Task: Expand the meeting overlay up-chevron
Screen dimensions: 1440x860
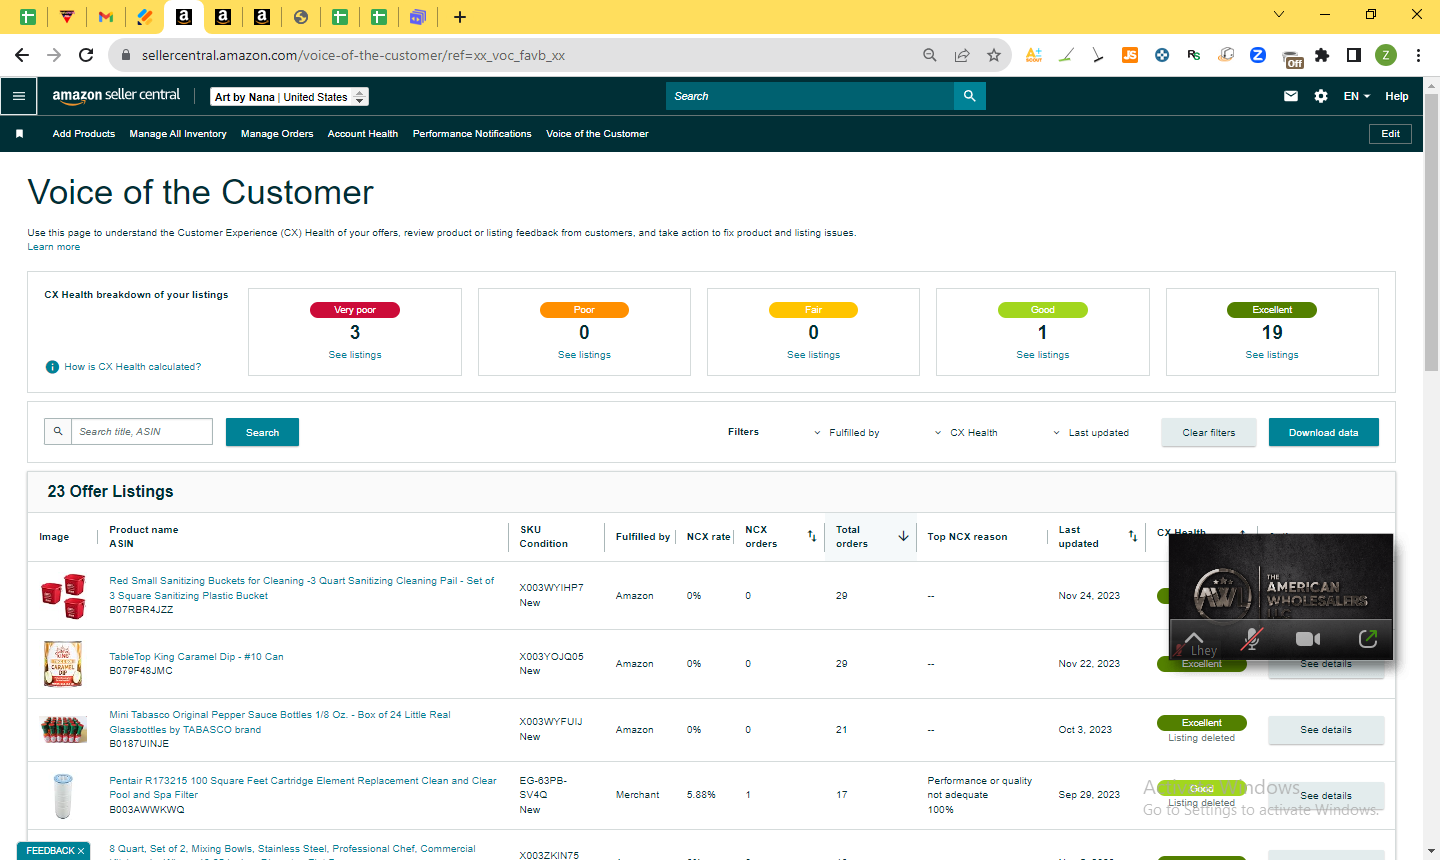Action: pos(1194,636)
